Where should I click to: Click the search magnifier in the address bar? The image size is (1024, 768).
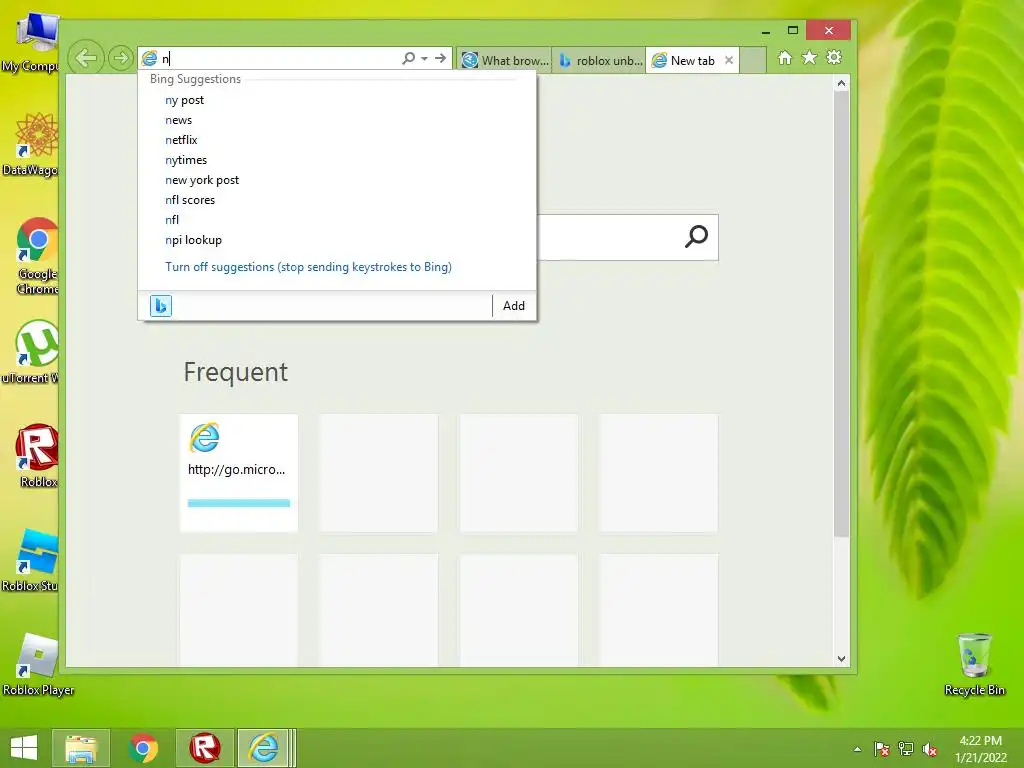click(409, 58)
